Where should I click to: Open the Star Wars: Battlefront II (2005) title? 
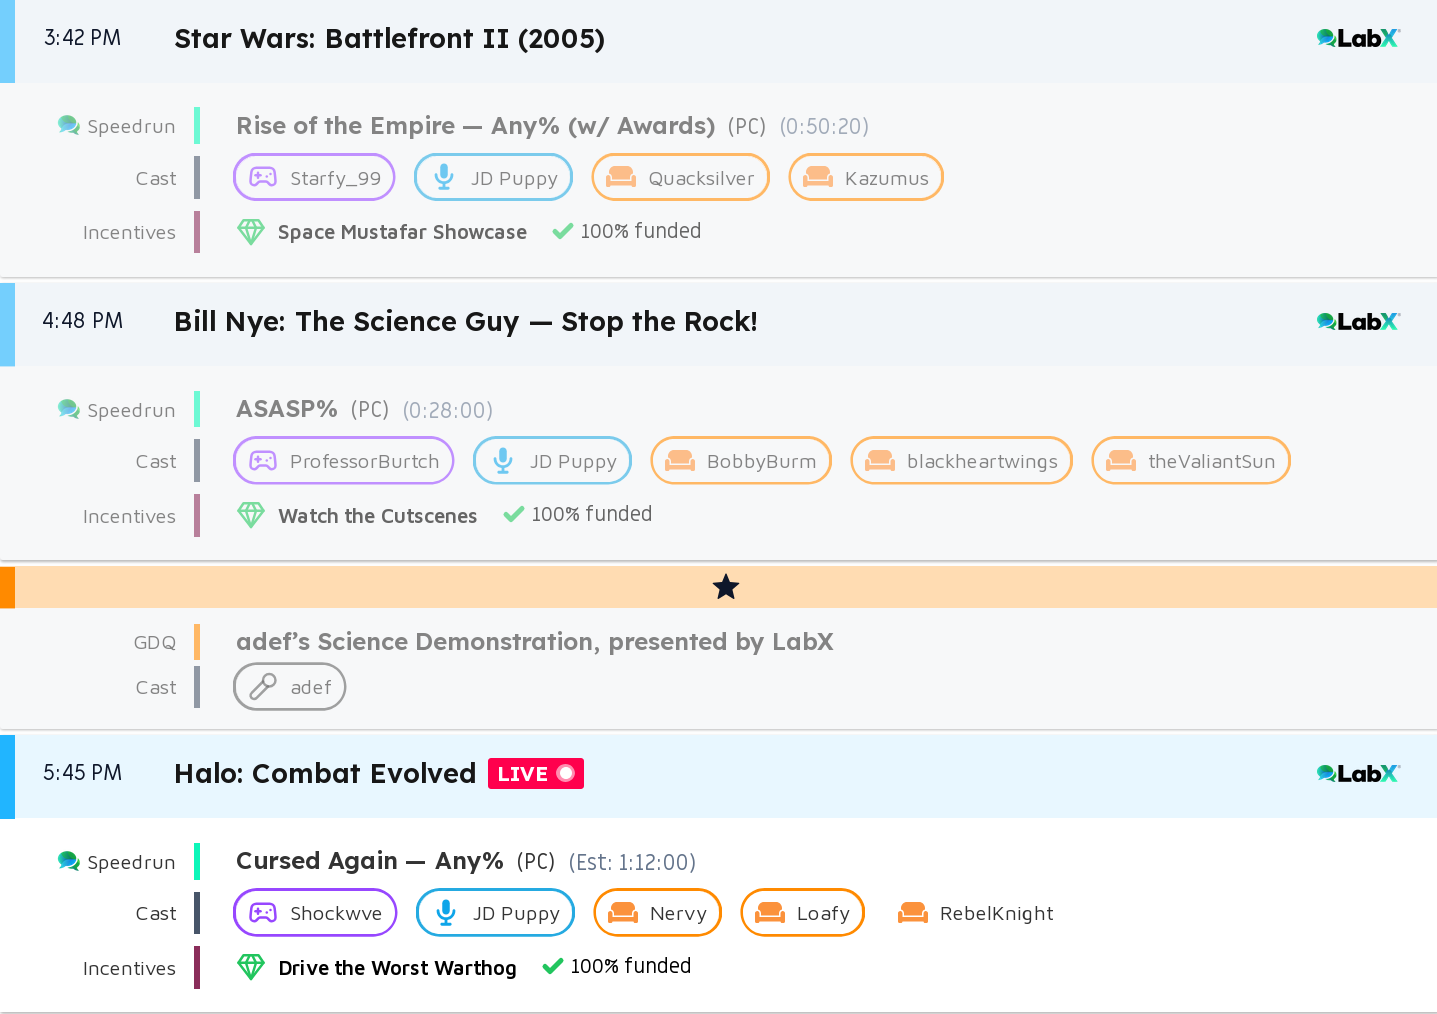[x=390, y=39]
